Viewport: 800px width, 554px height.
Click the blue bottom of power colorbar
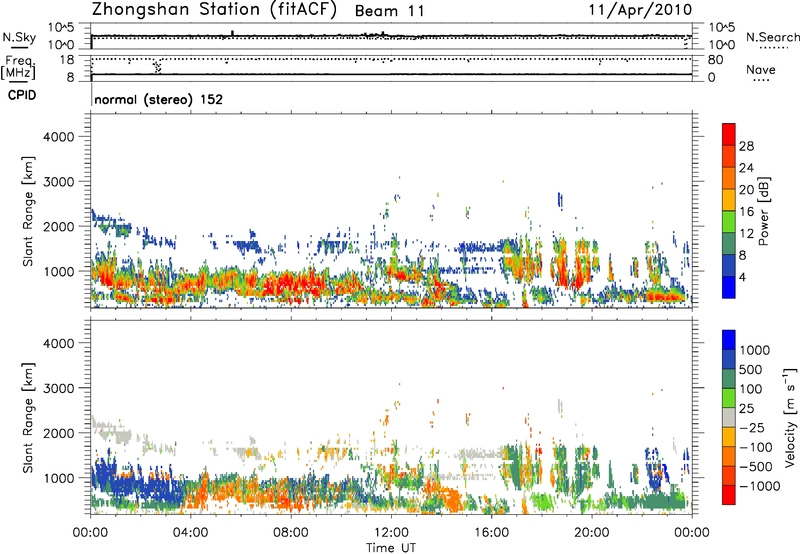729,287
